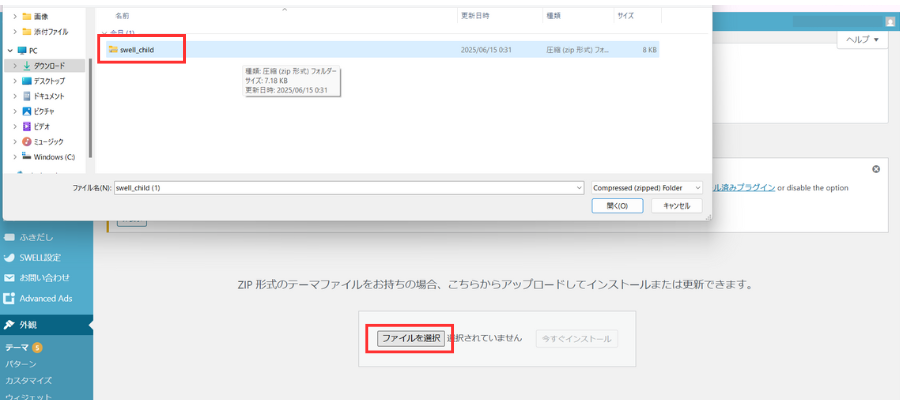
Task: Click the ピクチャ pictures icon
Action: point(26,111)
